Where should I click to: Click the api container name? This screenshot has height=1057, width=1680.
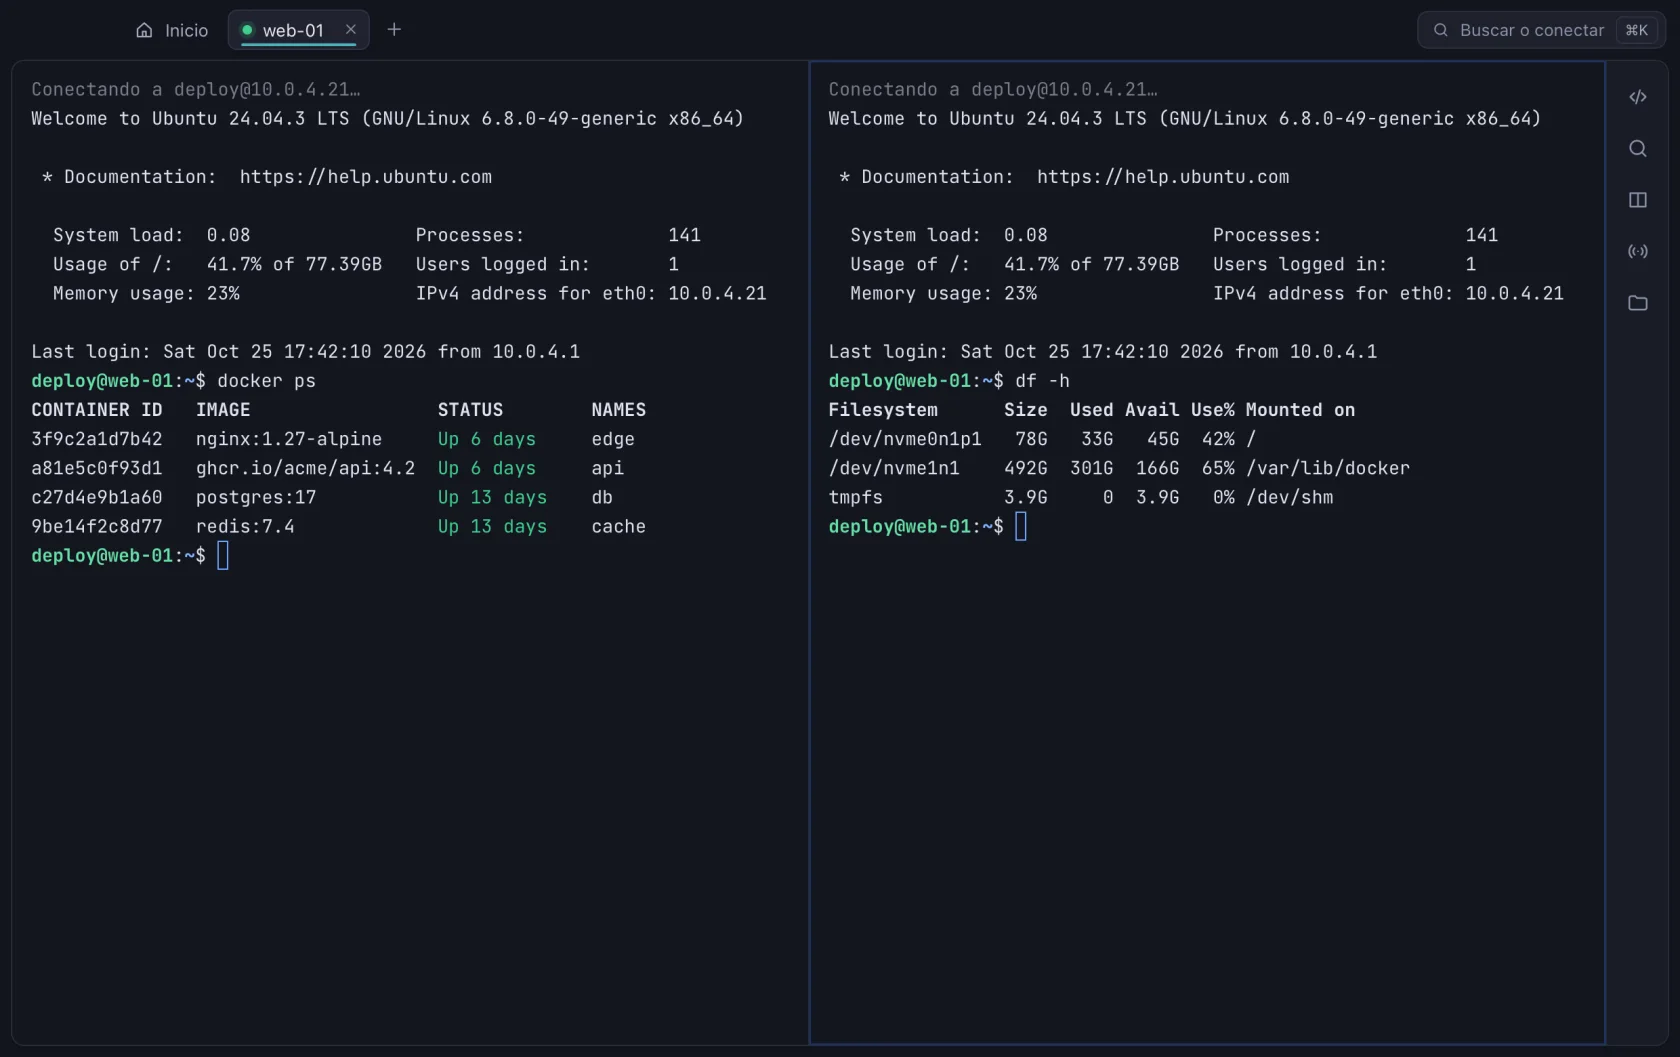(x=607, y=468)
